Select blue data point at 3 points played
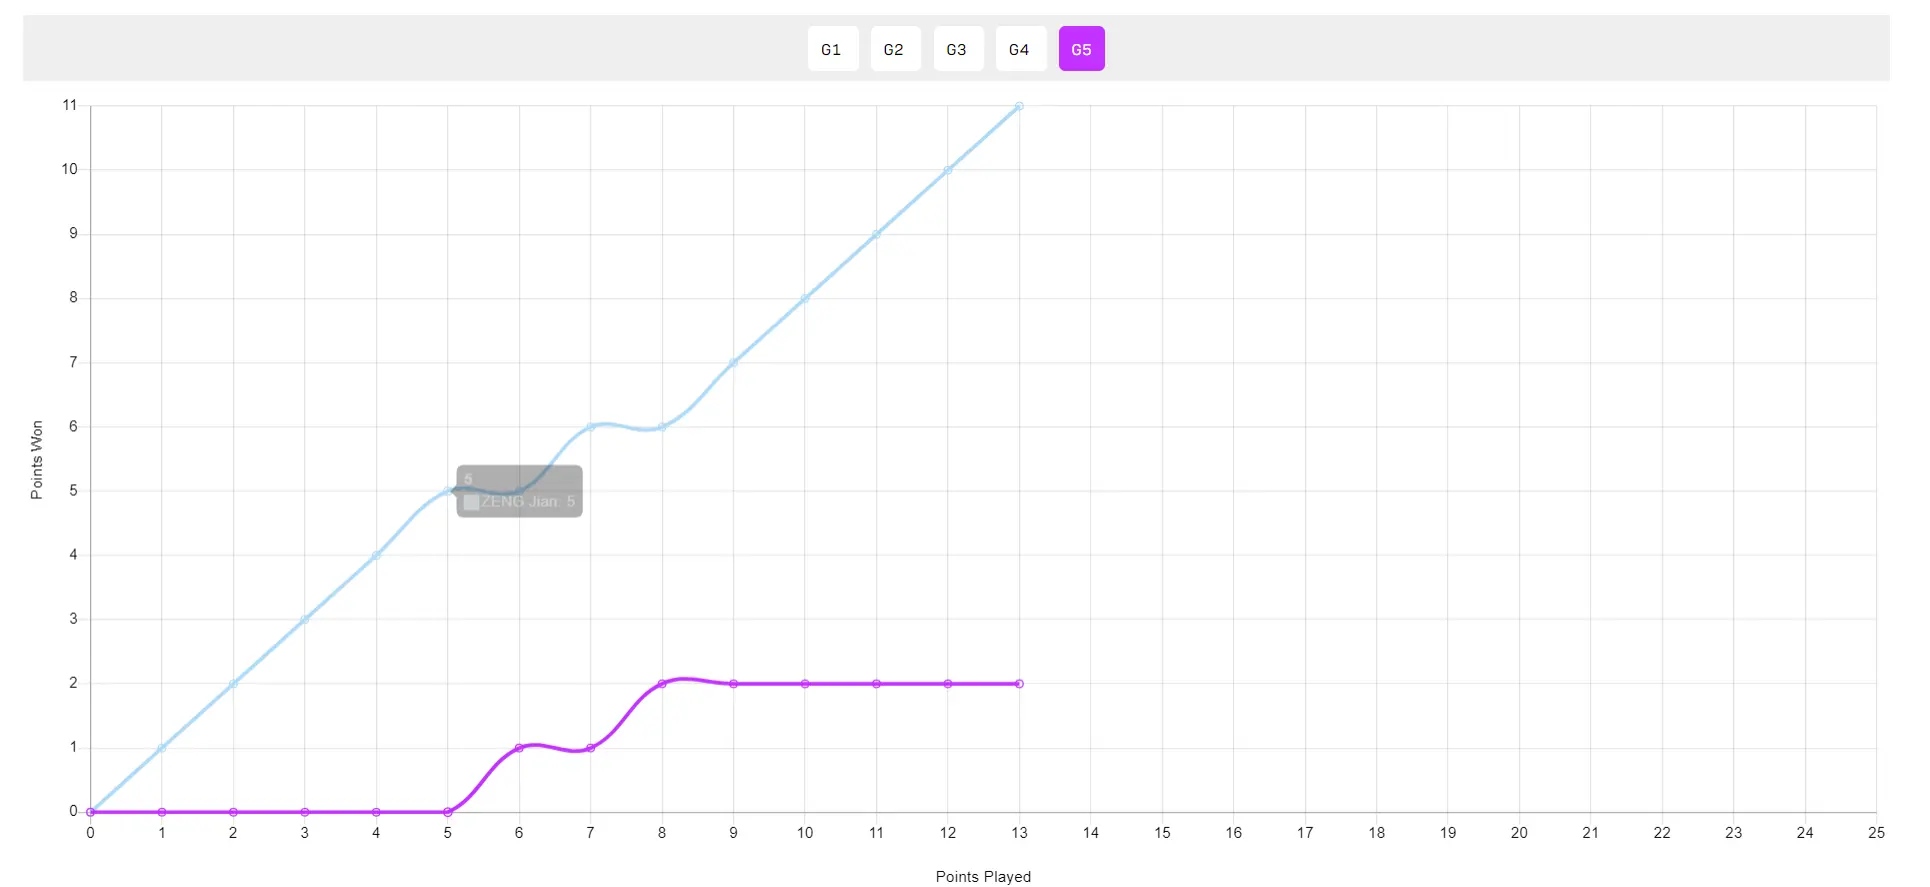This screenshot has width=1930, height=887. [305, 620]
